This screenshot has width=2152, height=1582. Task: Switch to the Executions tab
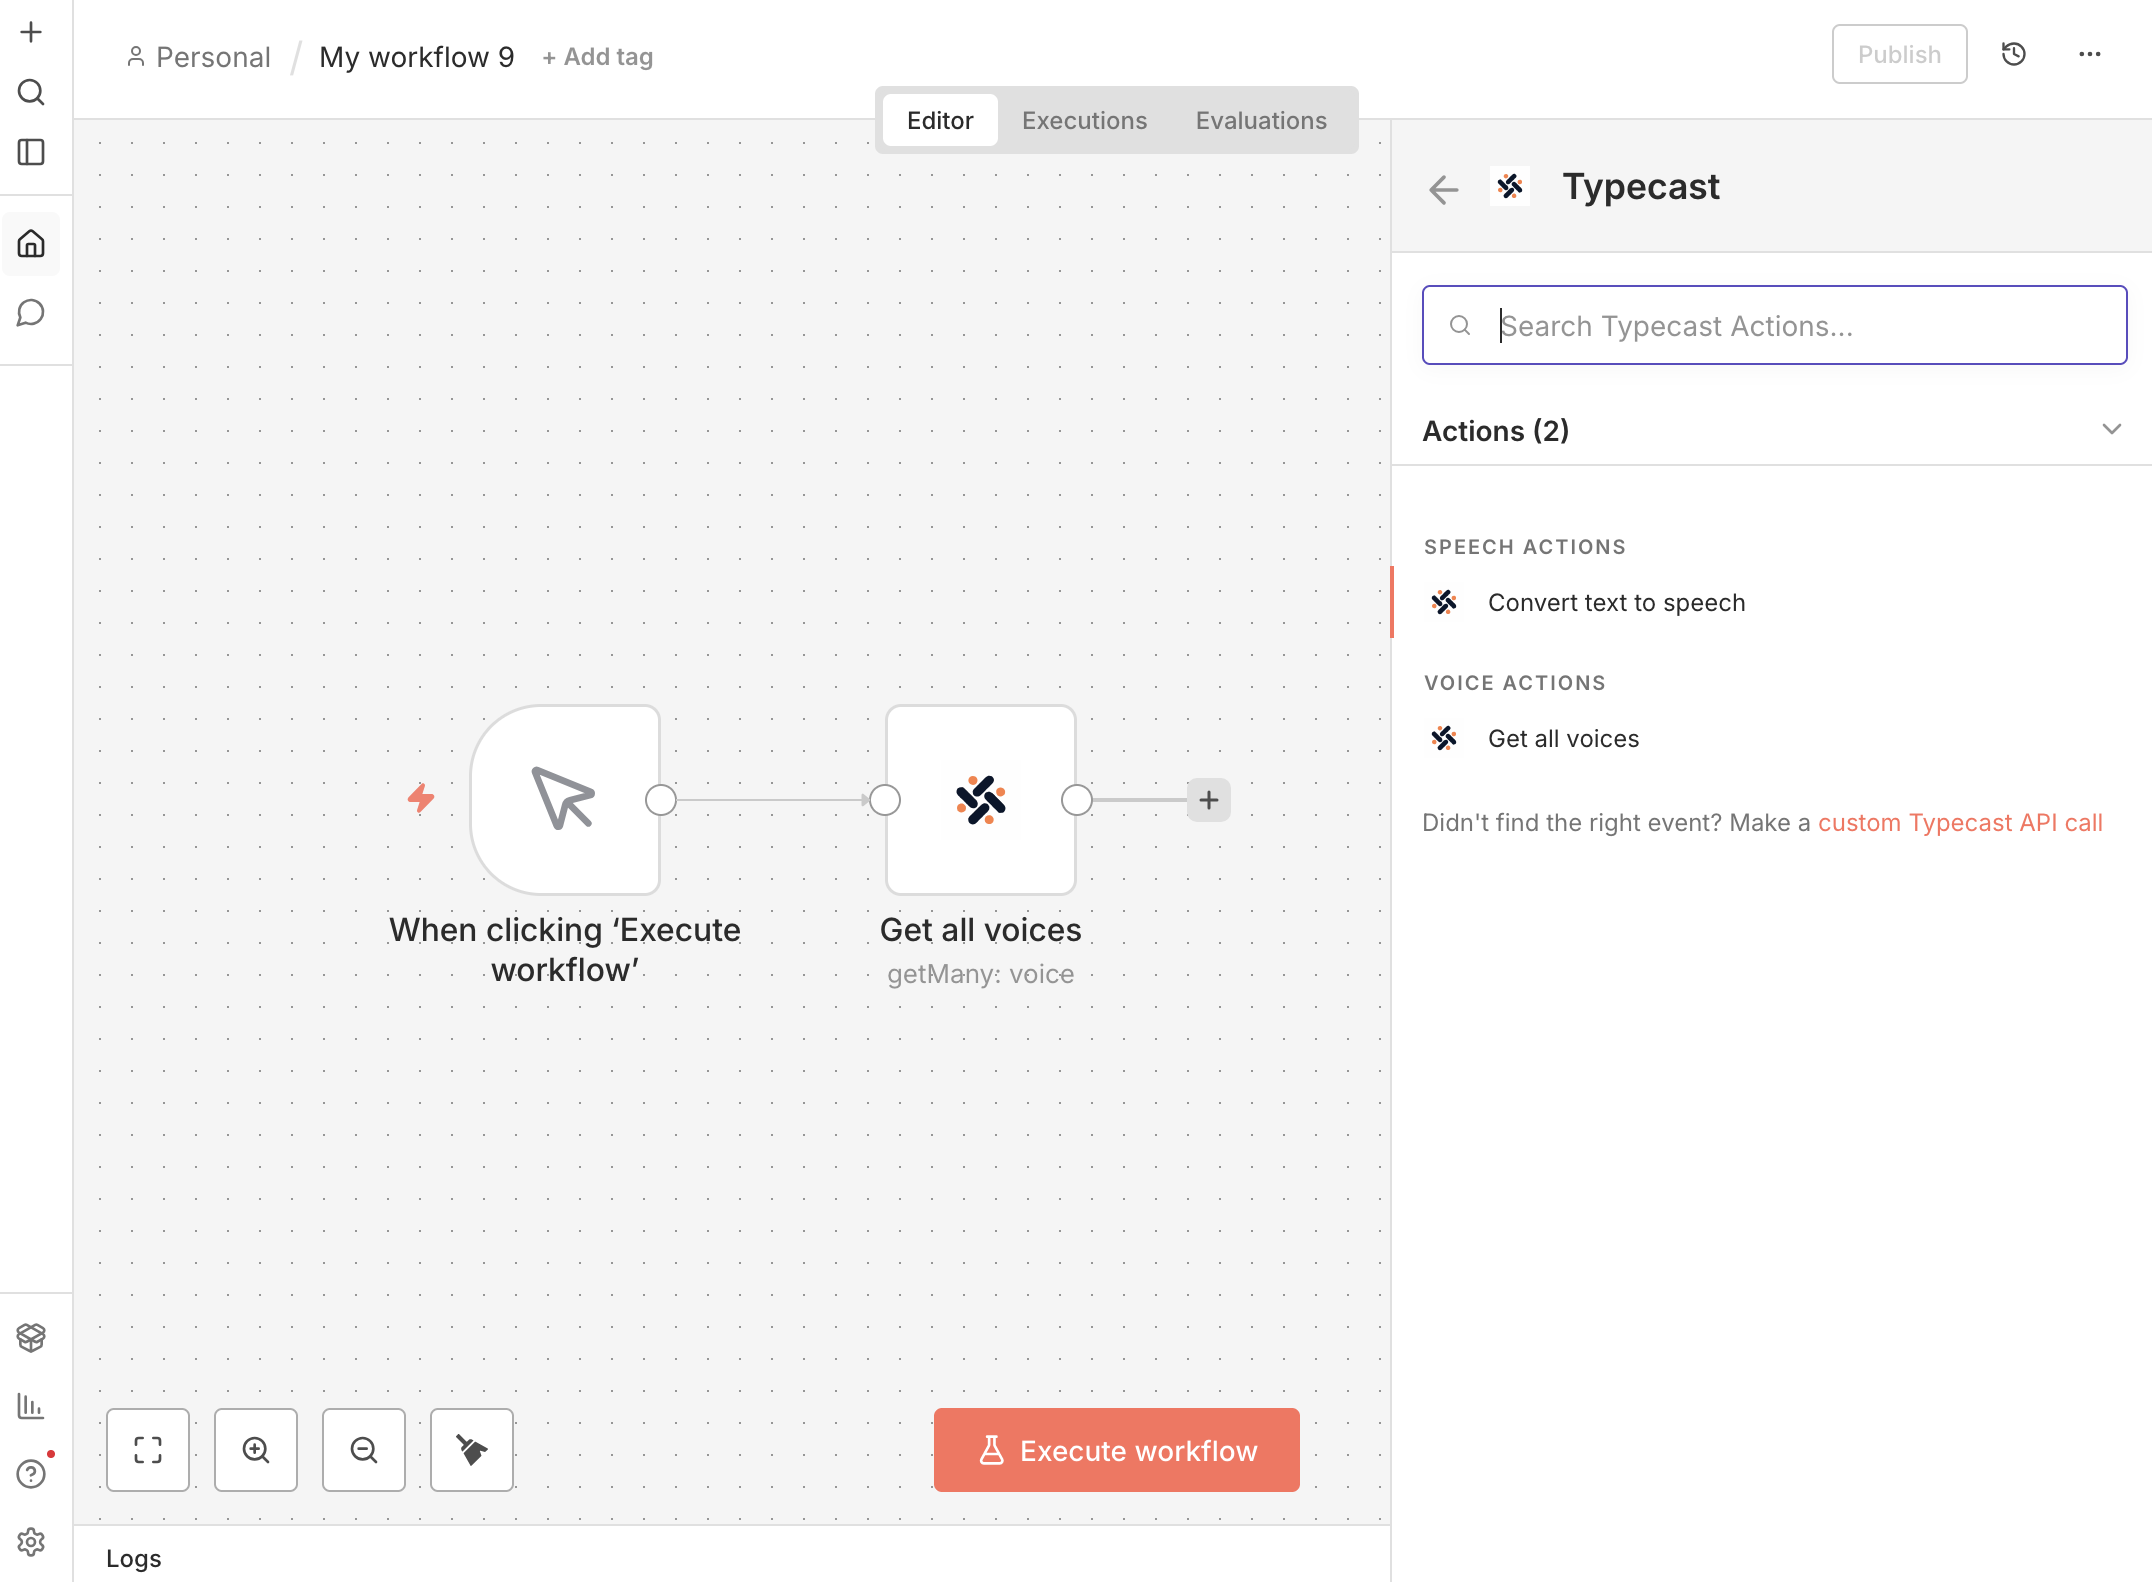(x=1084, y=120)
